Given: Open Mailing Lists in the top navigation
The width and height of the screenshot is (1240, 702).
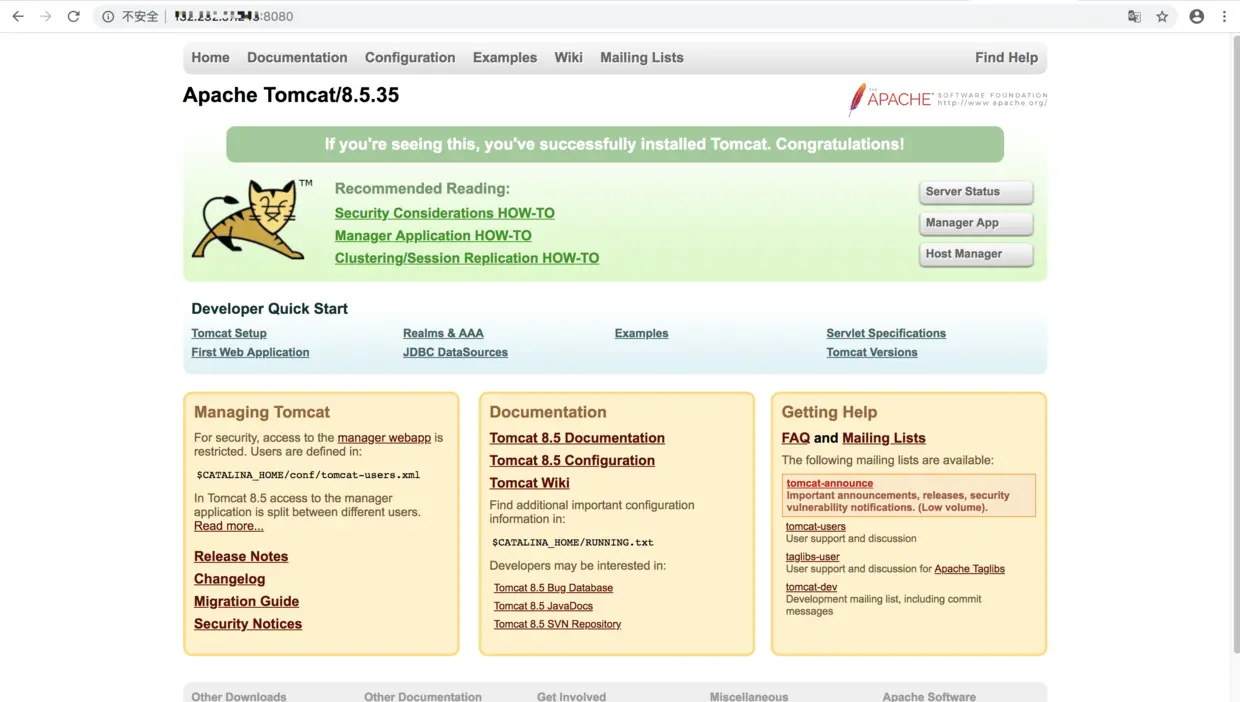Looking at the screenshot, I should tap(642, 58).
